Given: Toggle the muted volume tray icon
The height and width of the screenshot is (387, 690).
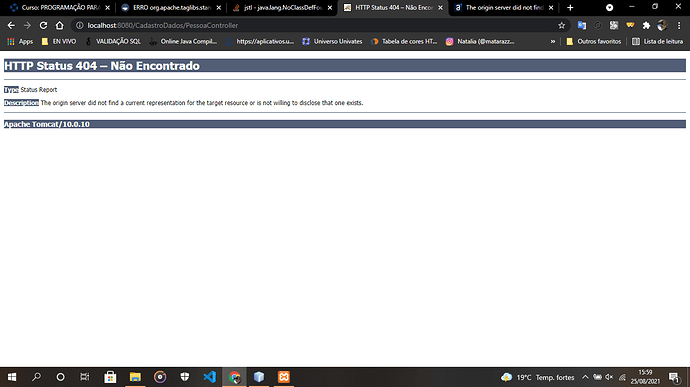Looking at the screenshot, I should 609,377.
